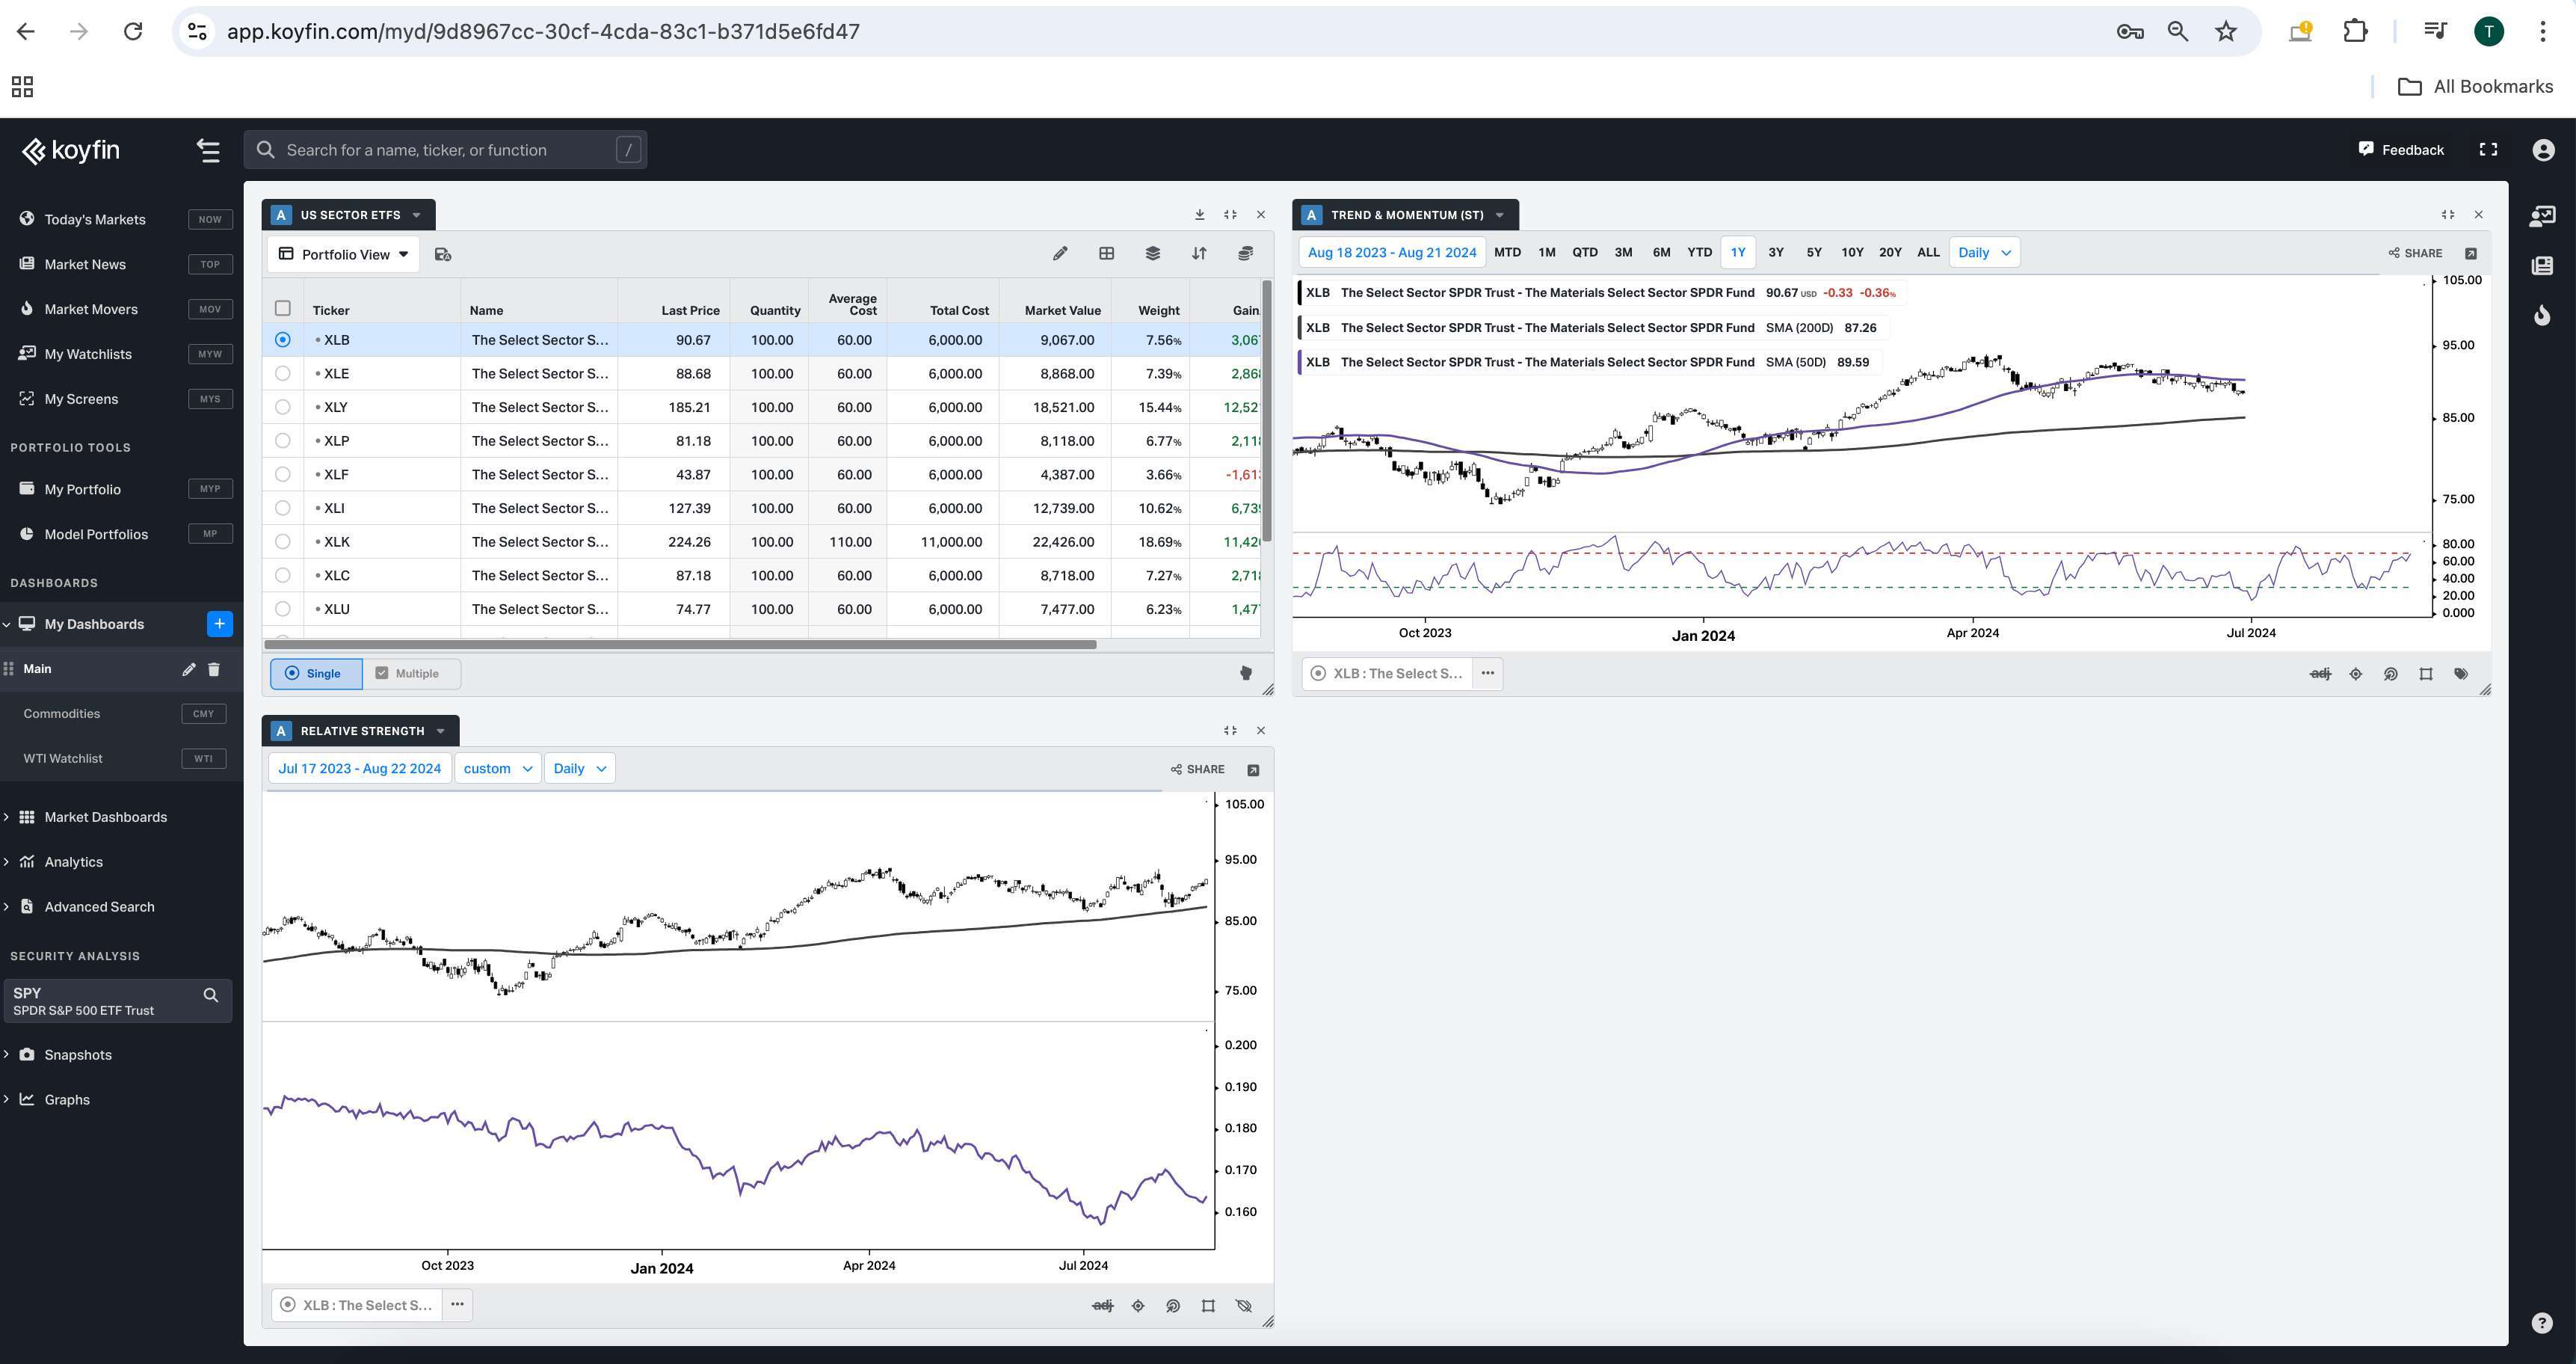Switch selection mode to Single
2576x1364 pixels.
coord(316,674)
